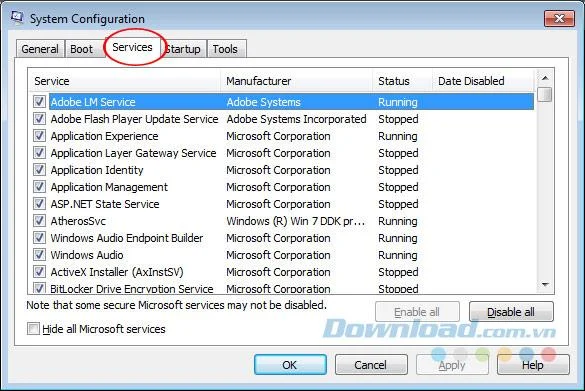The height and width of the screenshot is (391, 585).
Task: Click the Apply button
Action: coord(452,365)
